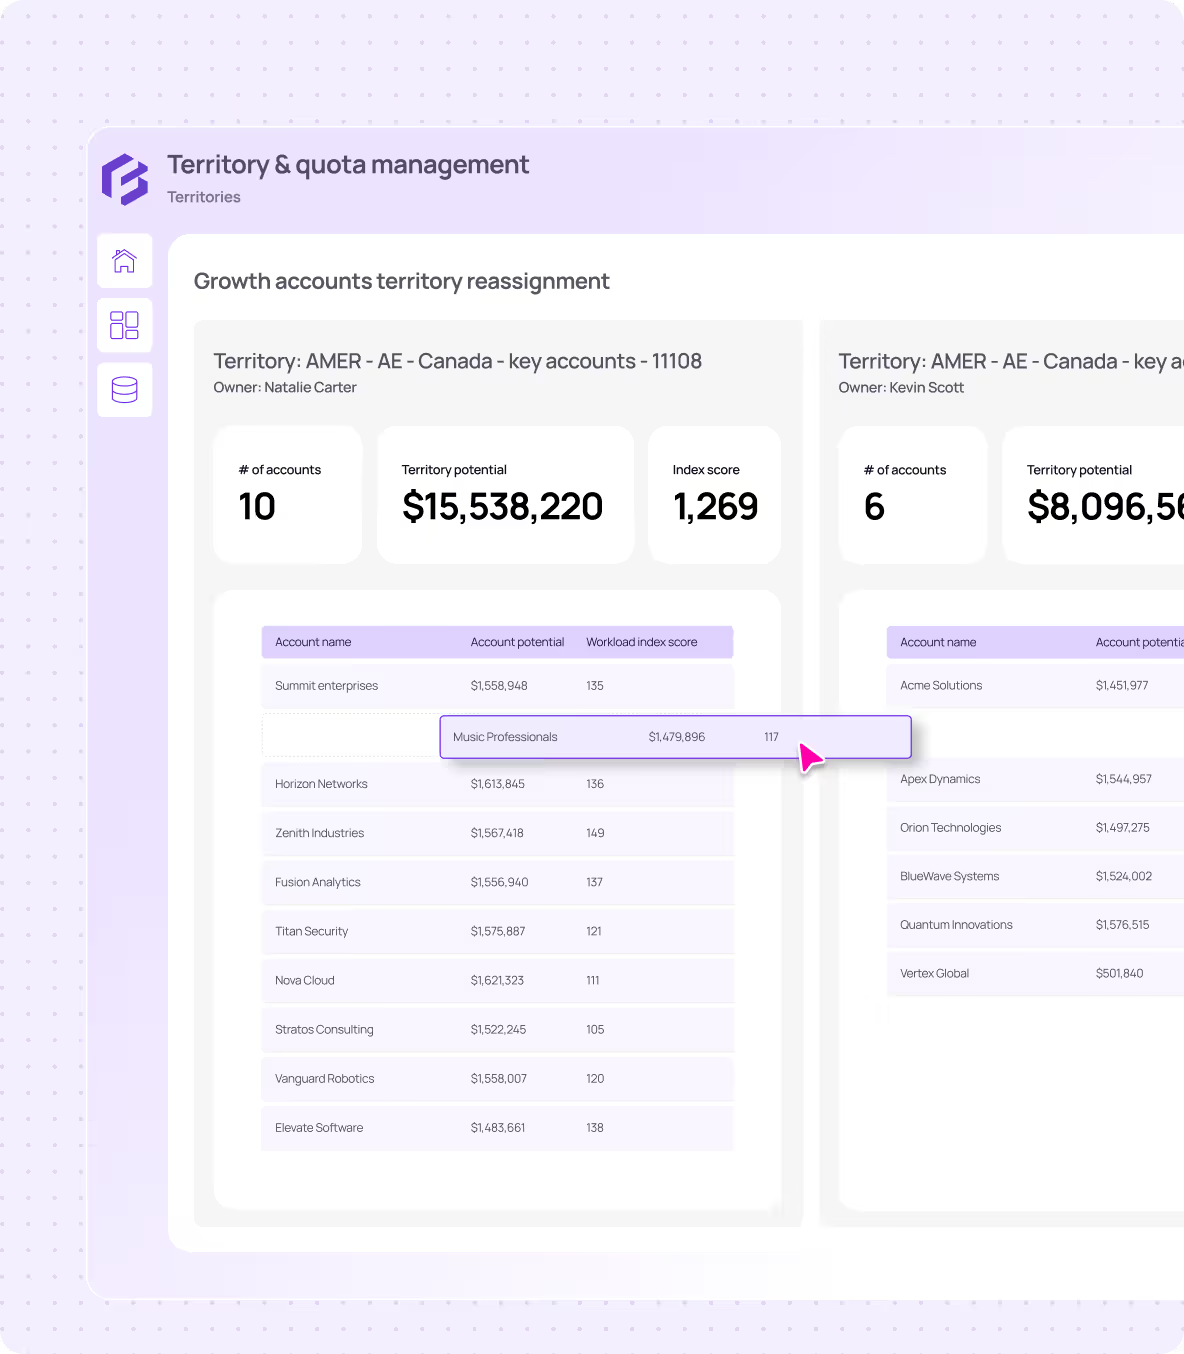The image size is (1184, 1354).
Task: Click the Index score 1,269 card
Action: (714, 495)
